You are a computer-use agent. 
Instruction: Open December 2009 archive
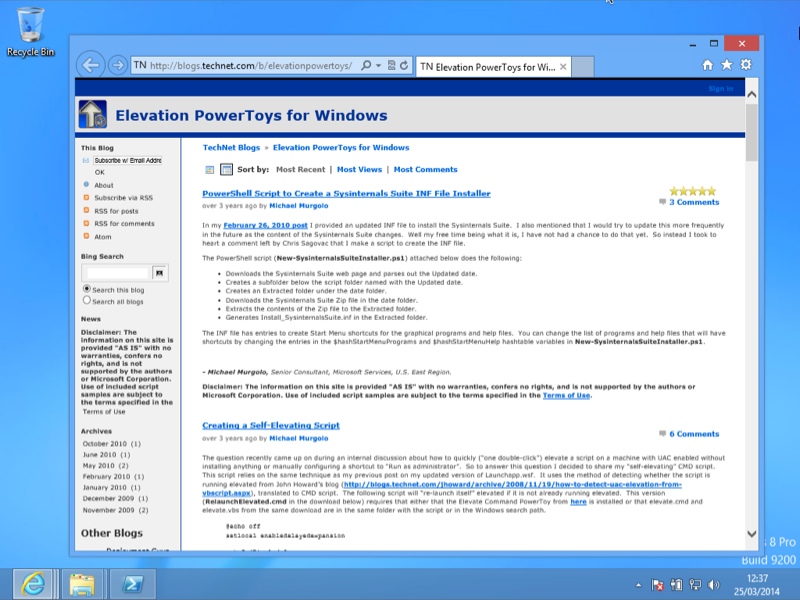pos(115,498)
